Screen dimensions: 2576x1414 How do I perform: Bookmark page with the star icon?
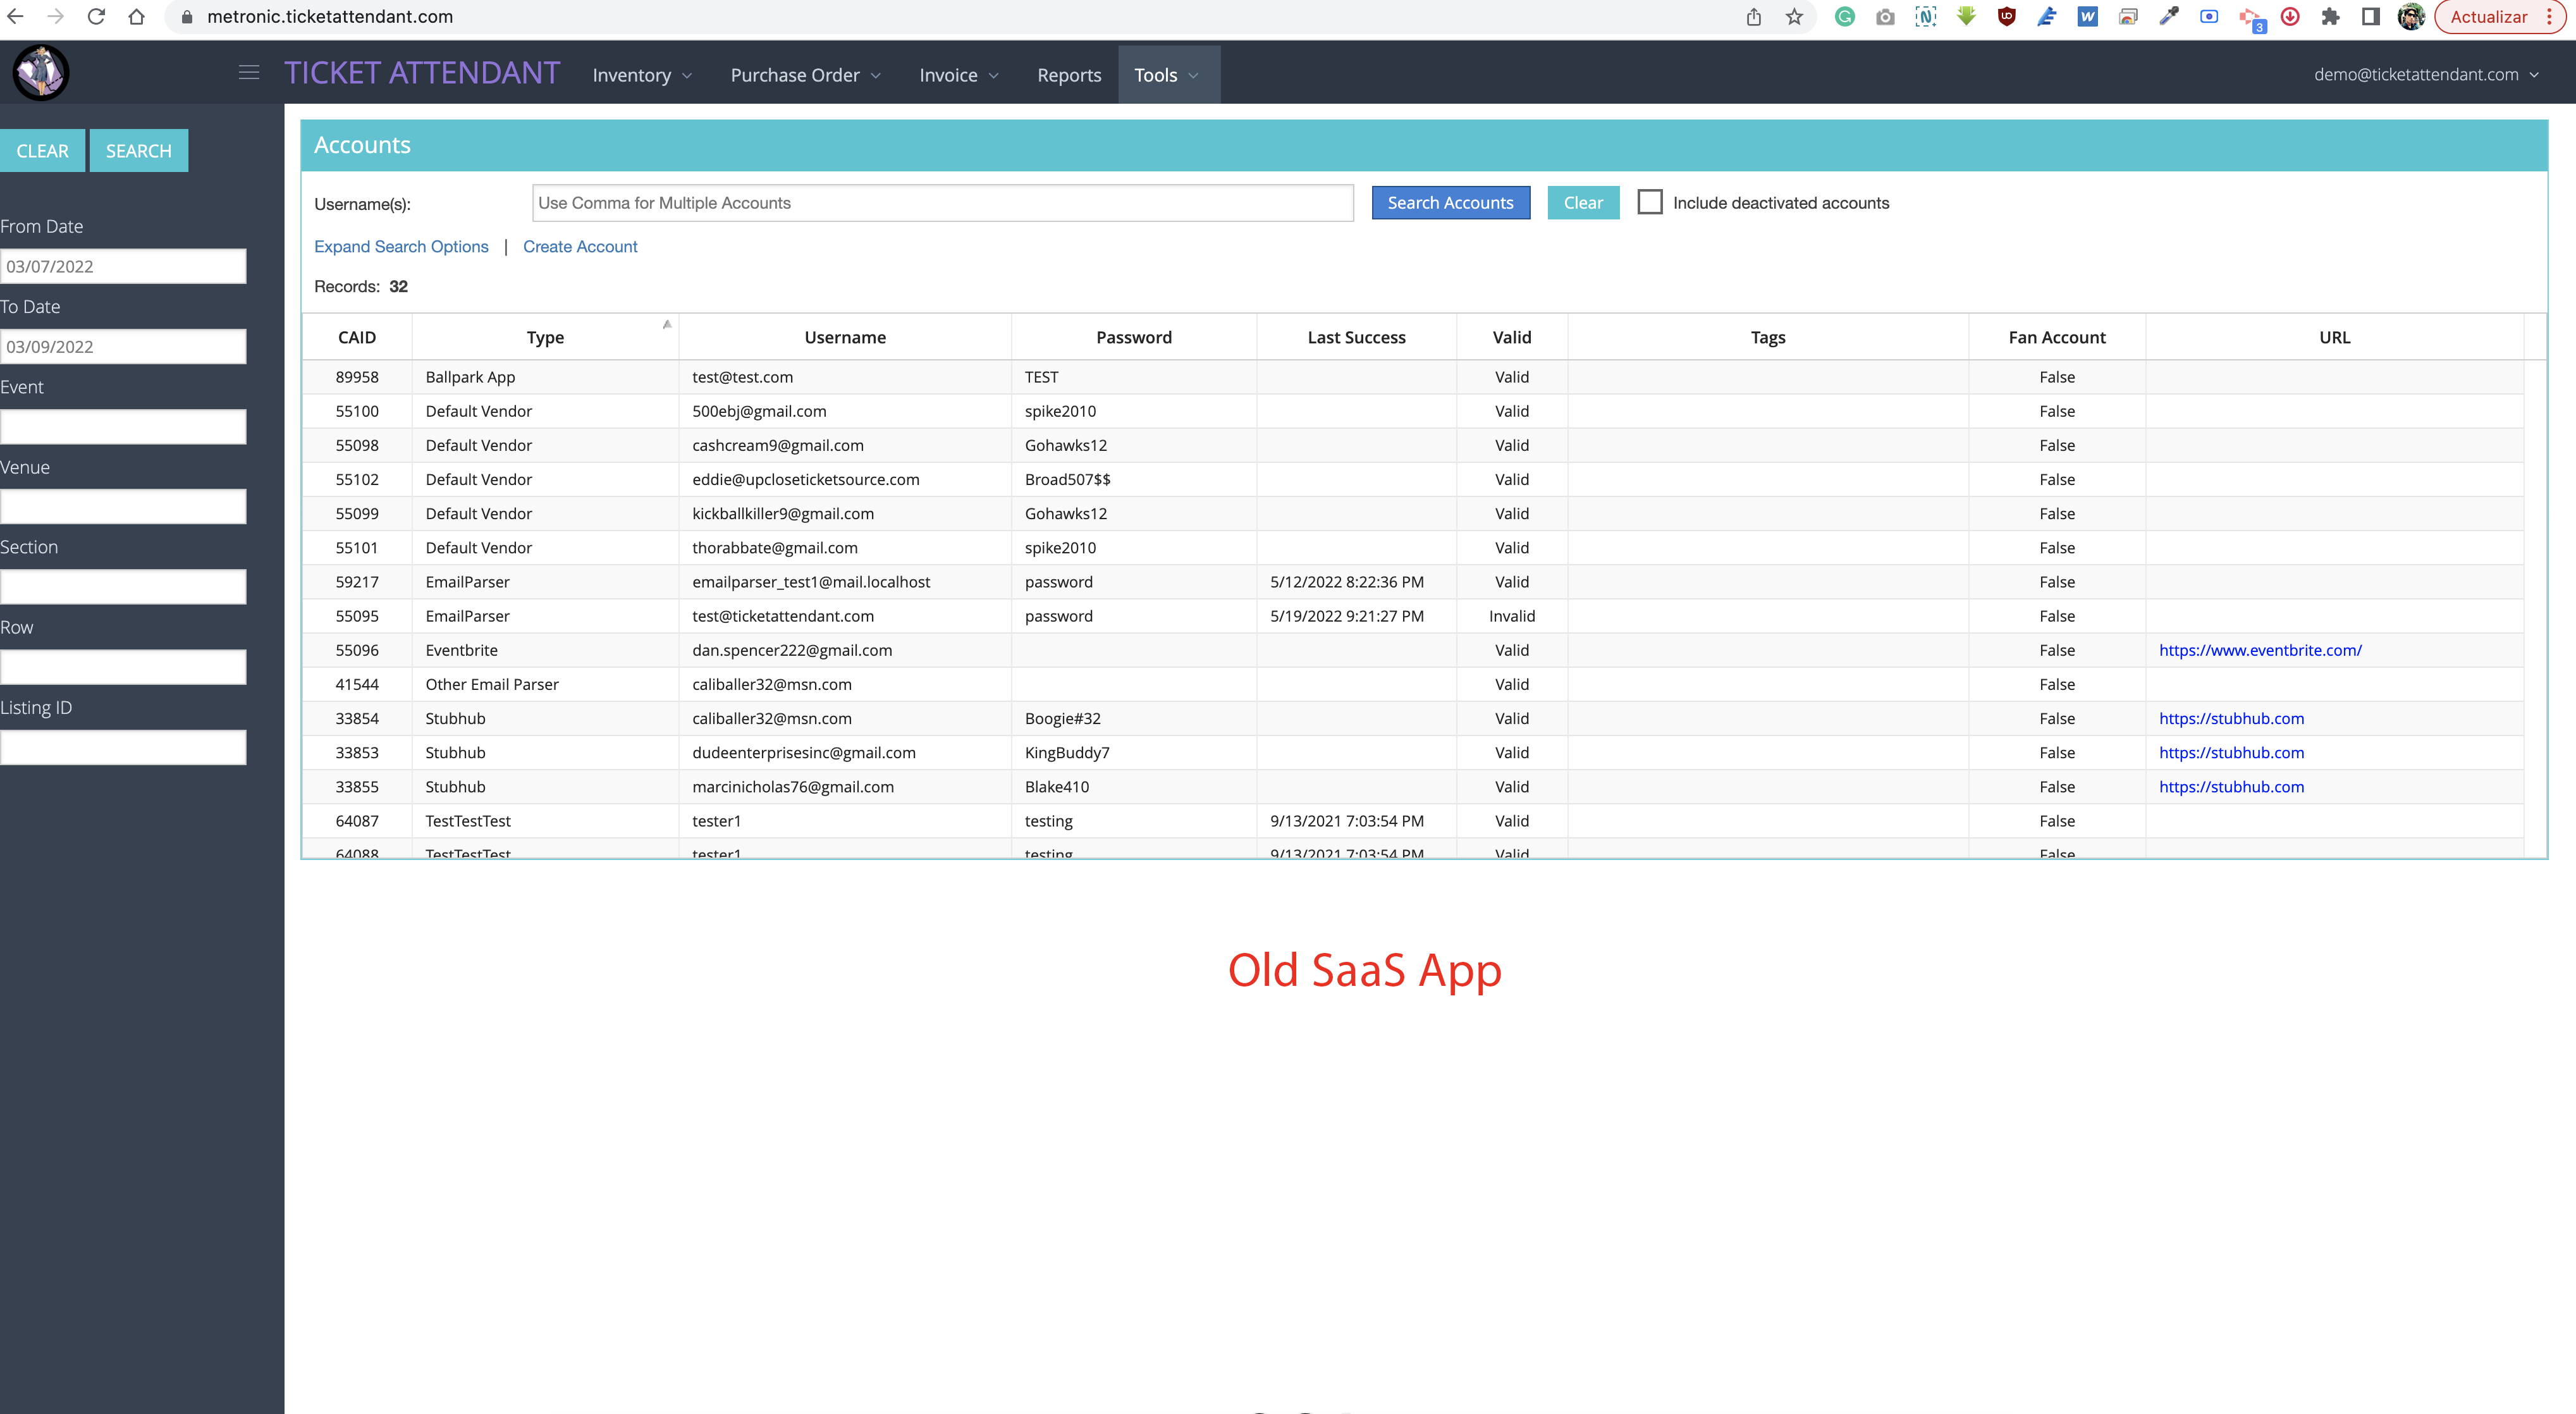[1795, 17]
